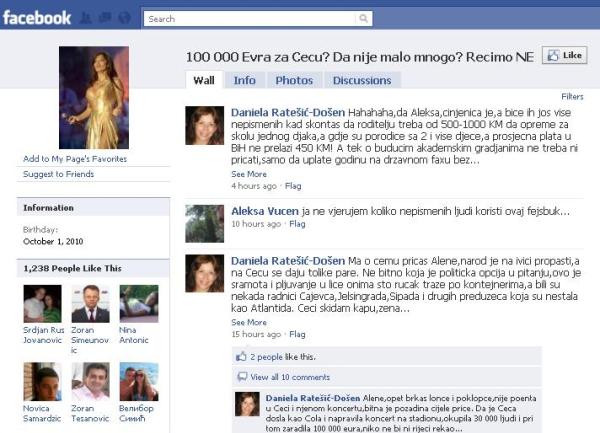Click the 10 hours ago timestamp
Viewport: 600px width, 433px height.
pyautogui.click(x=256, y=224)
